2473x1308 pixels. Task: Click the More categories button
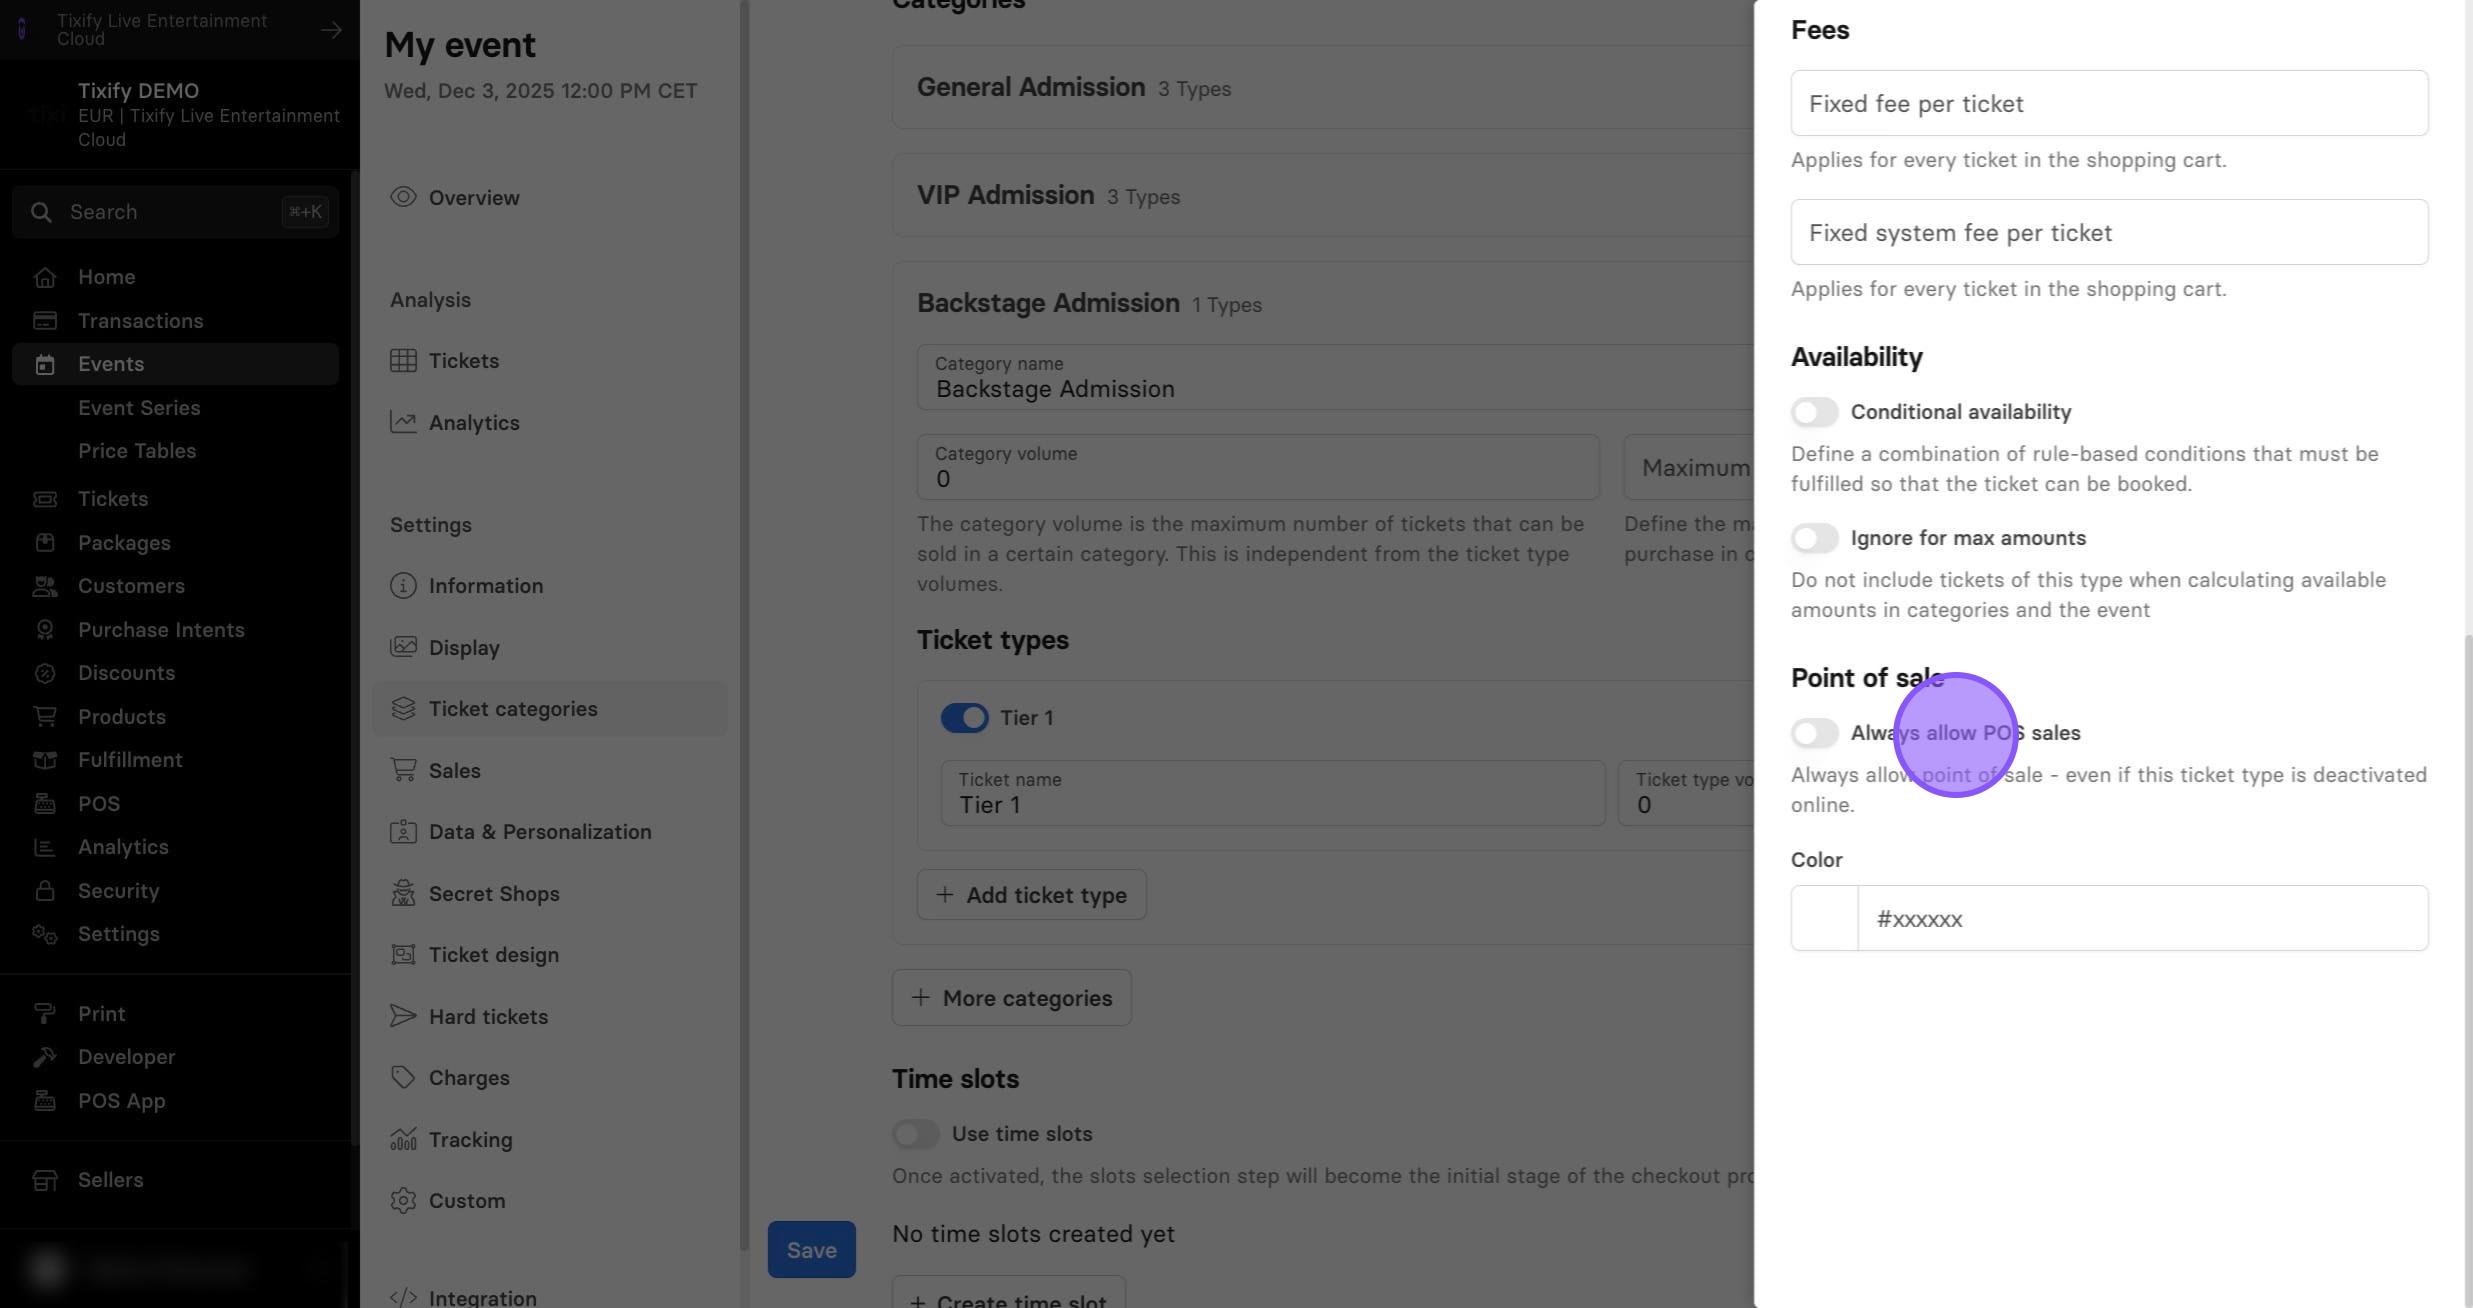click(1011, 998)
